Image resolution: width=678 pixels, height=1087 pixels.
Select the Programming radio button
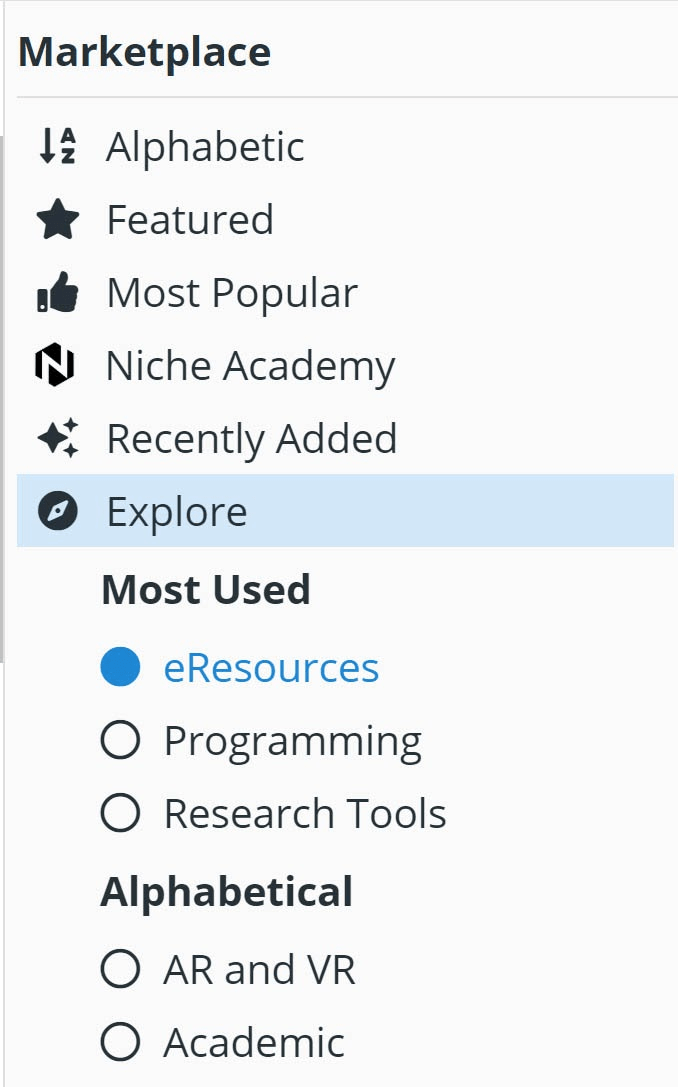[x=121, y=740]
